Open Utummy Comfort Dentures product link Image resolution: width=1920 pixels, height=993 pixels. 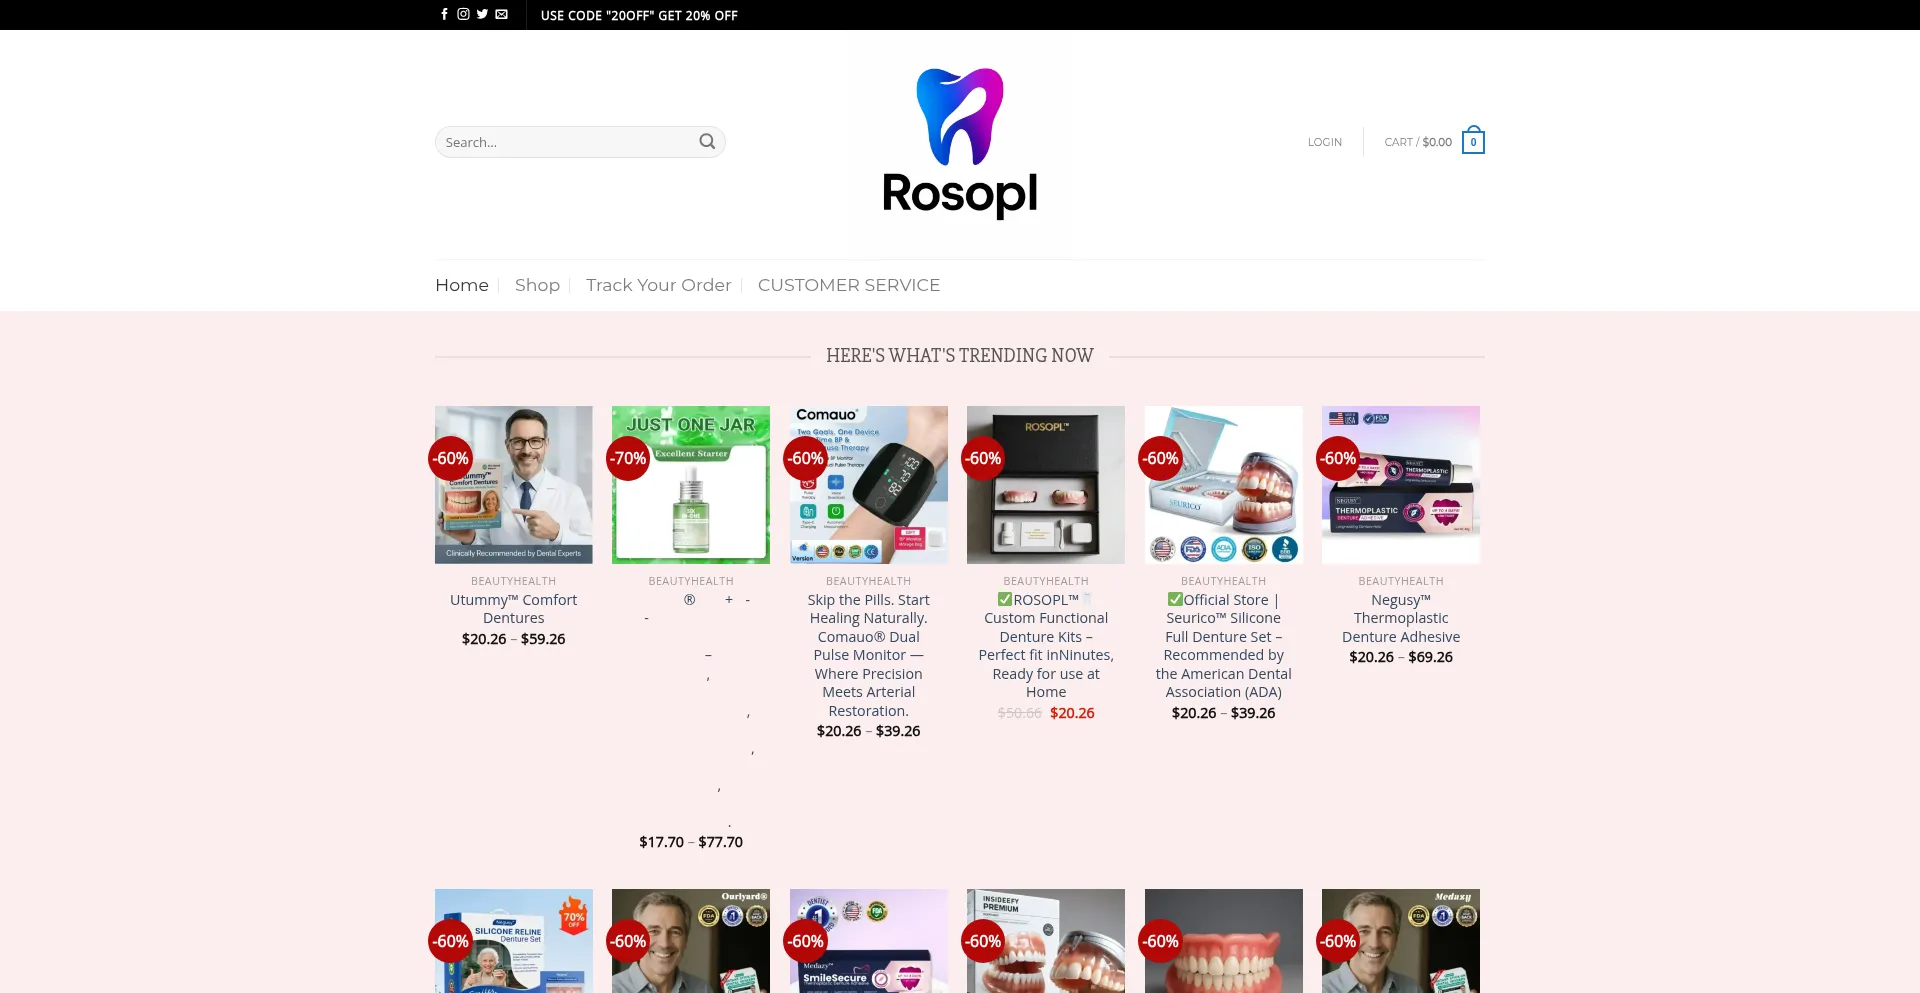514,609
